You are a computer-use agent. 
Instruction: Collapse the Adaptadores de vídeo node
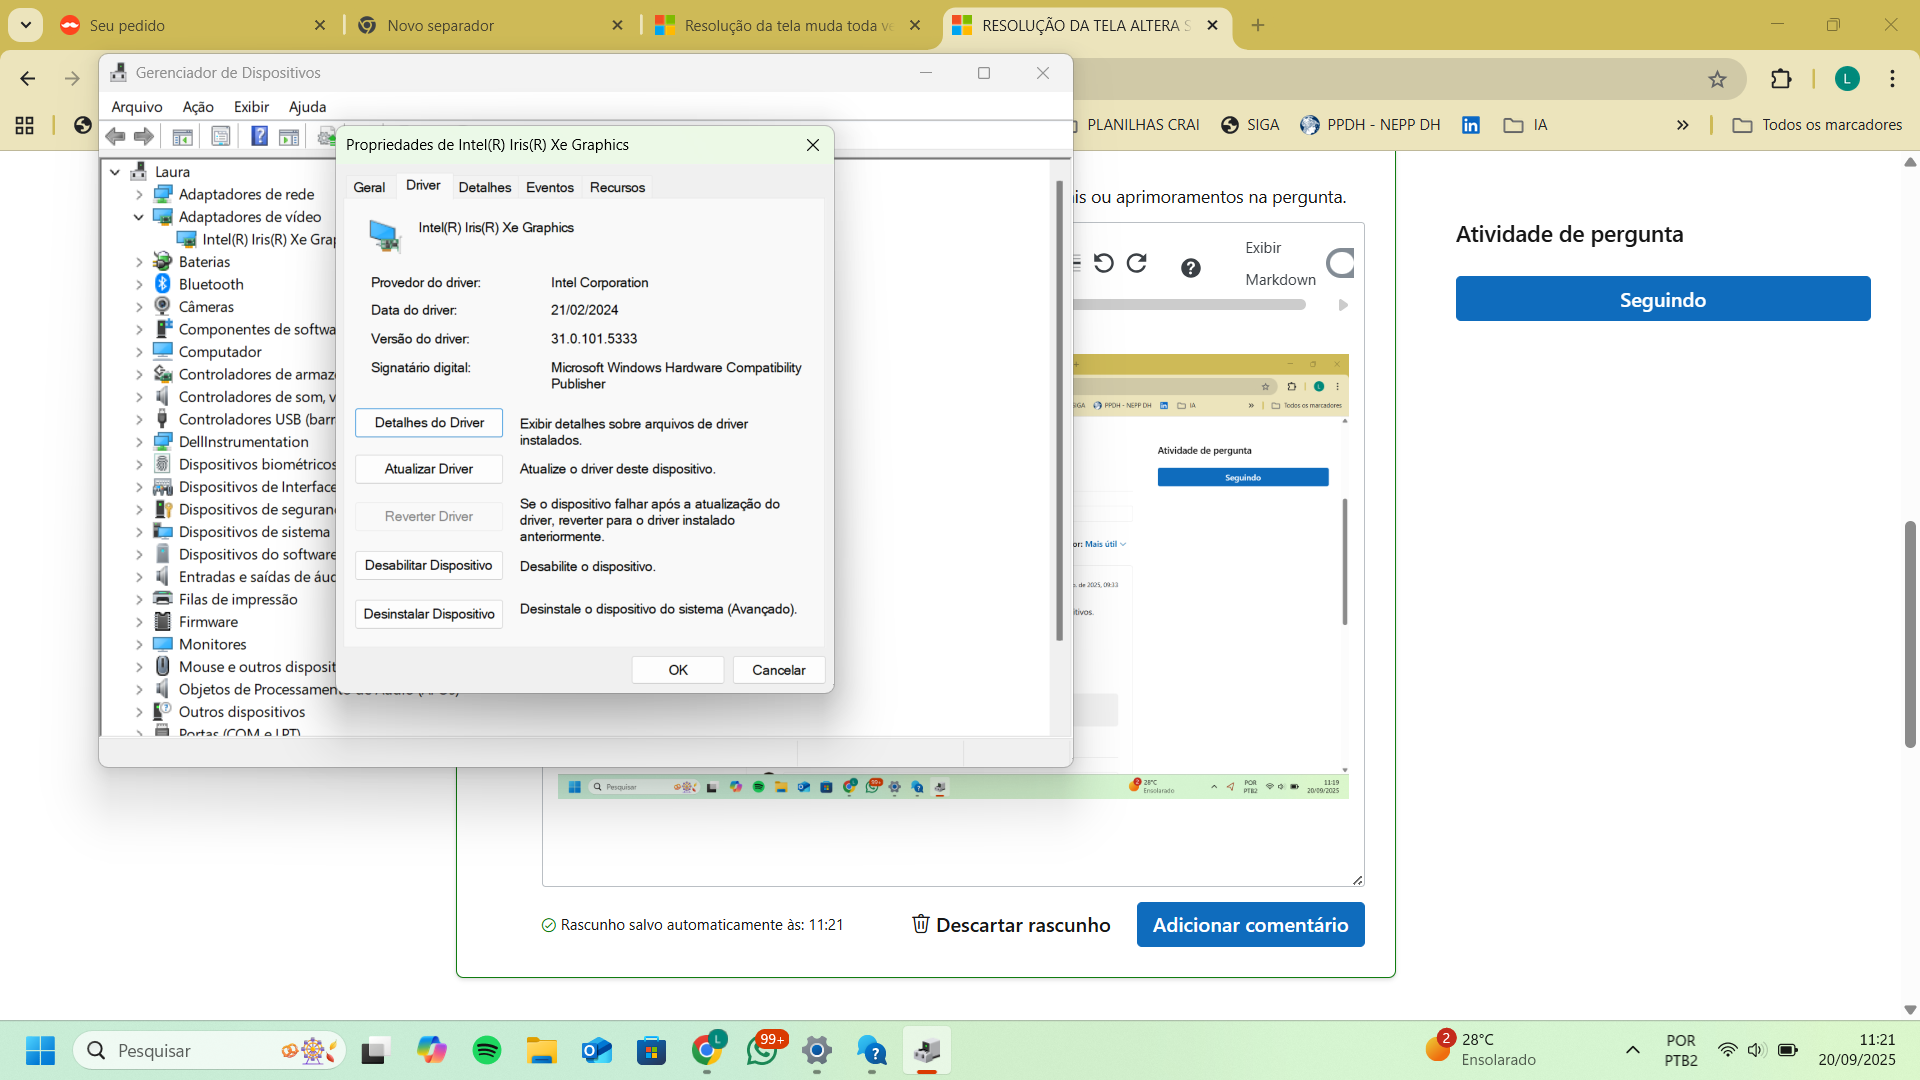[x=139, y=217]
